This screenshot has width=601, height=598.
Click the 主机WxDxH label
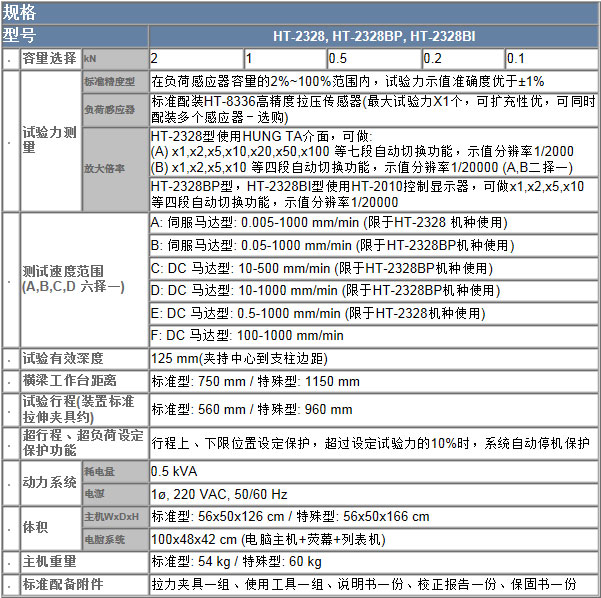pos(112,517)
